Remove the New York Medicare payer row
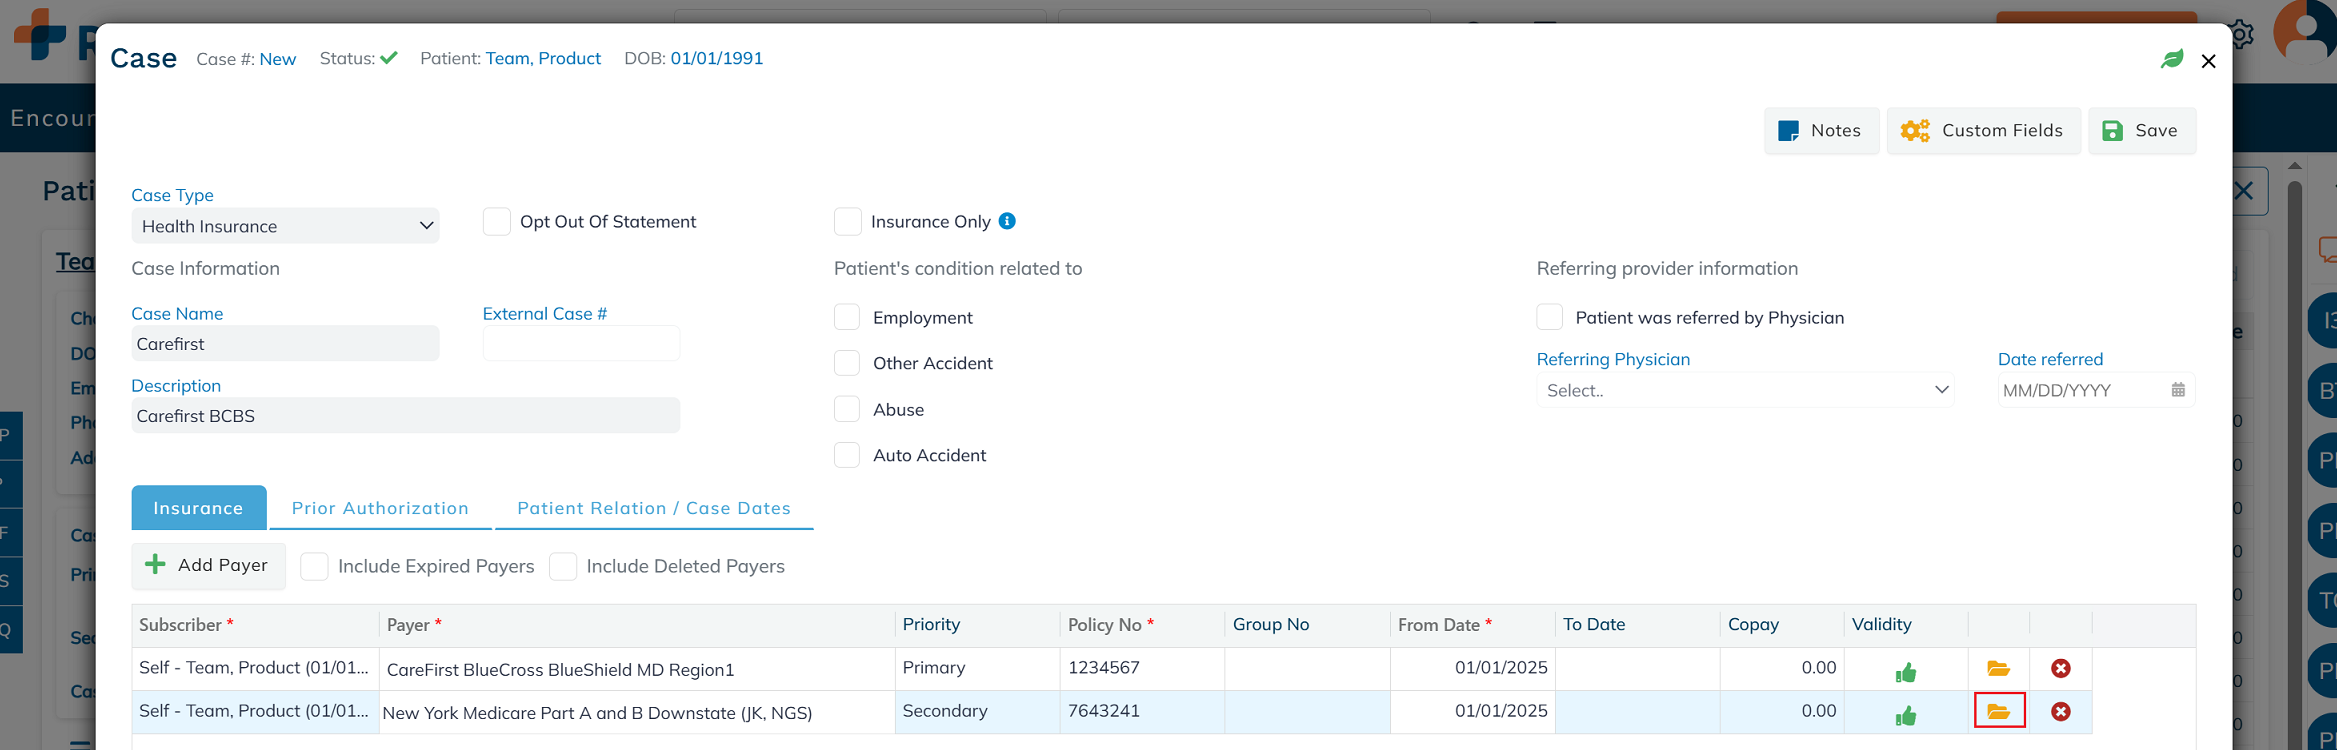Image resolution: width=2337 pixels, height=750 pixels. [x=2060, y=712]
